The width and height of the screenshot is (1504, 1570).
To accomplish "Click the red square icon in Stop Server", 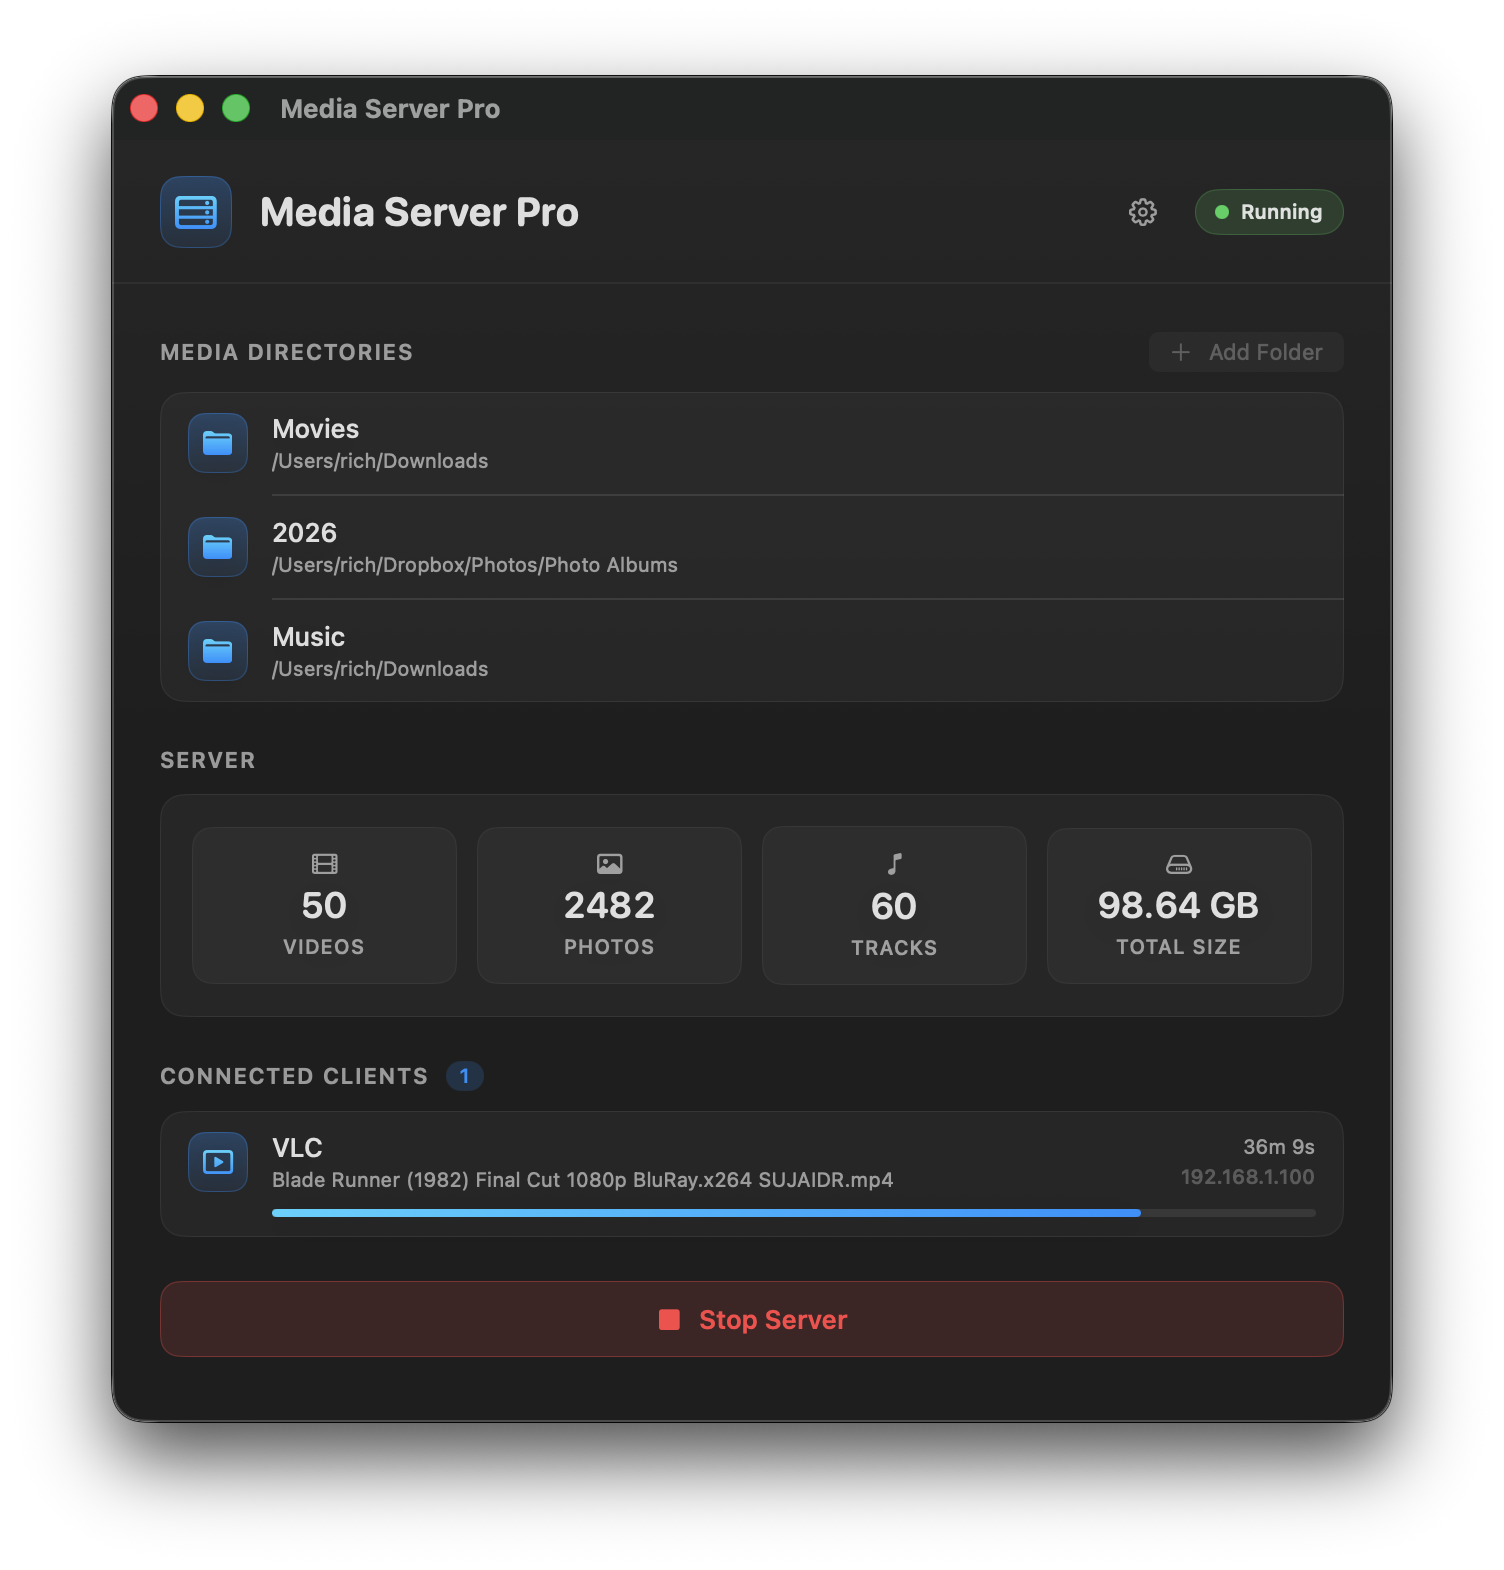I will tap(669, 1320).
